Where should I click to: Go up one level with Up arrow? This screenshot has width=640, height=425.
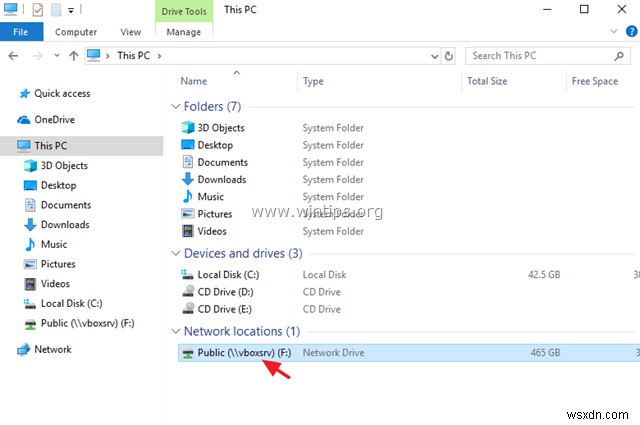[x=73, y=56]
